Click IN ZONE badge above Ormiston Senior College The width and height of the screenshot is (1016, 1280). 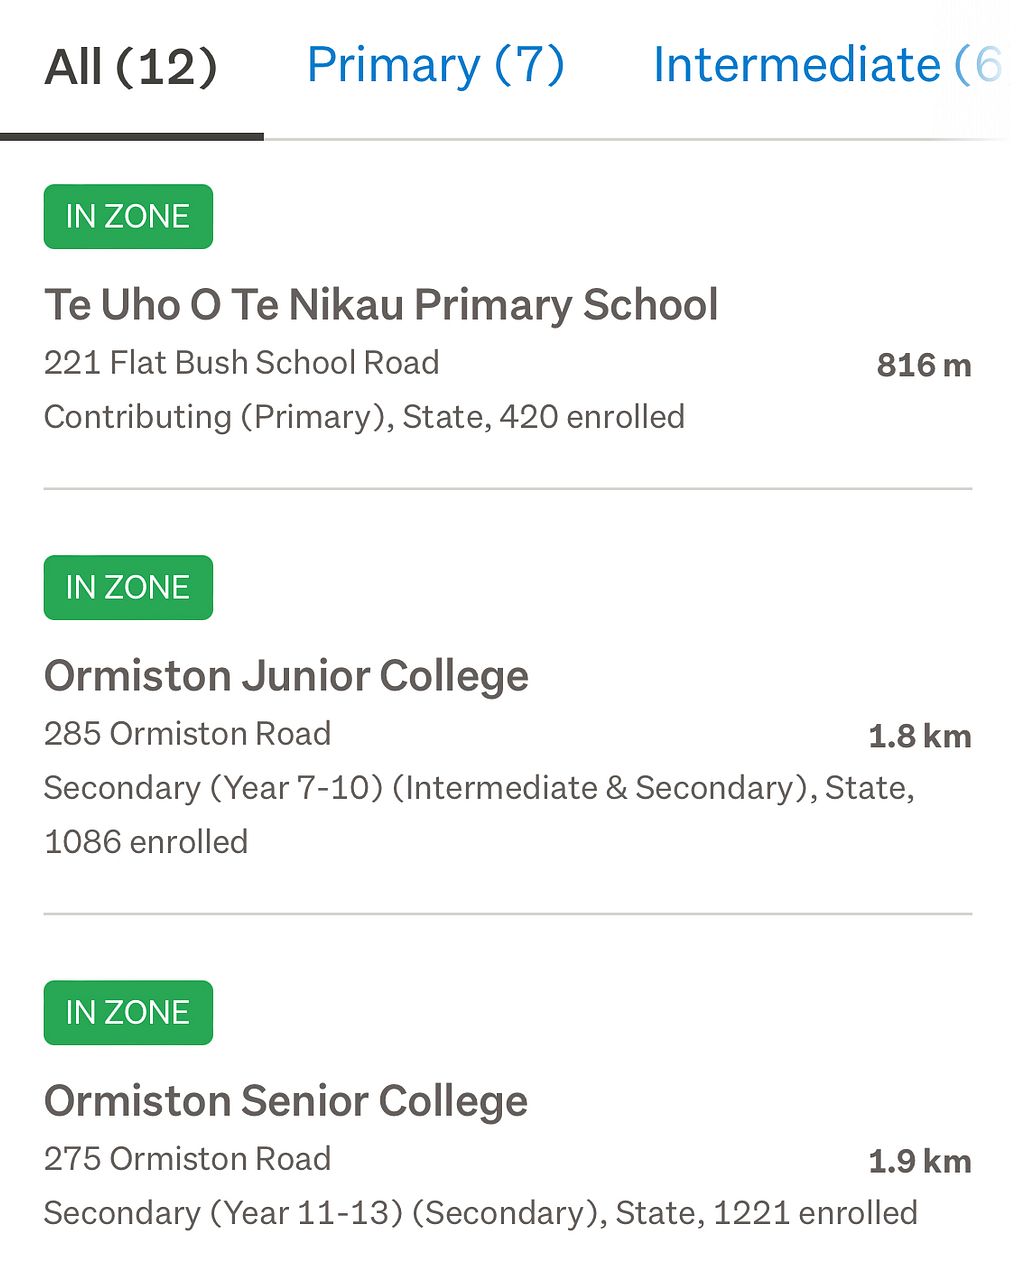(x=128, y=1012)
